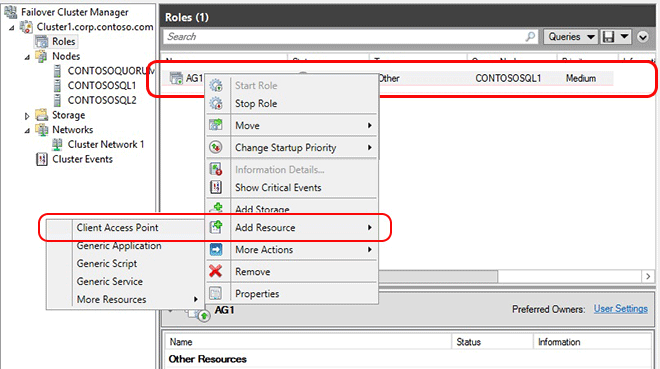
Task: Select Cluster Events in tree
Action: click(x=82, y=159)
